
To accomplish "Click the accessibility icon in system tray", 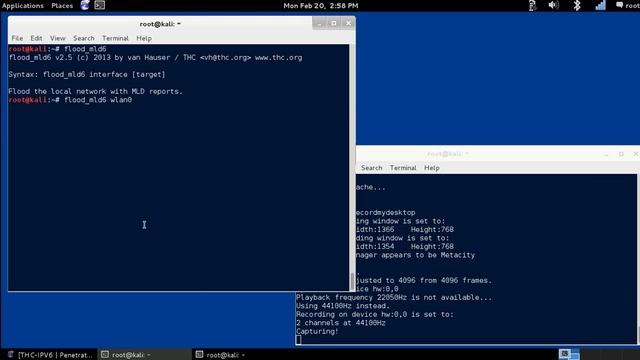I will click(x=532, y=5).
